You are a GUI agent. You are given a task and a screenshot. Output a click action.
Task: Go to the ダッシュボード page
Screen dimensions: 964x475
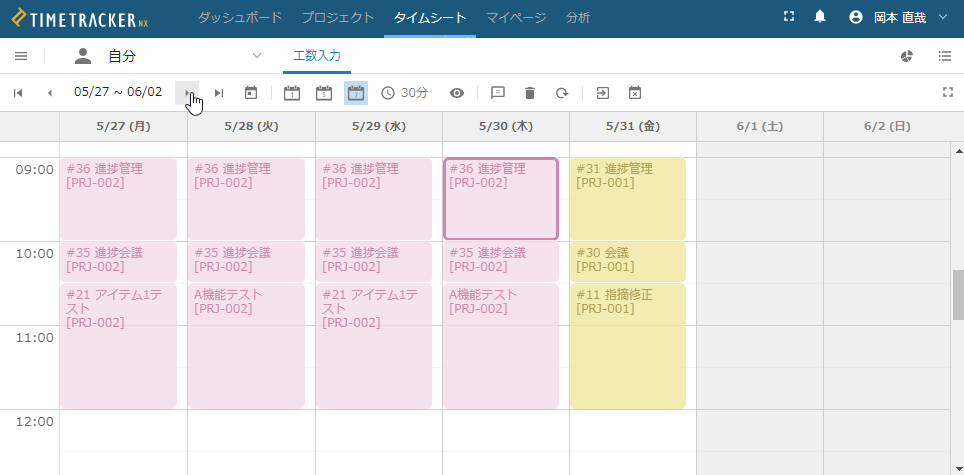coord(239,17)
